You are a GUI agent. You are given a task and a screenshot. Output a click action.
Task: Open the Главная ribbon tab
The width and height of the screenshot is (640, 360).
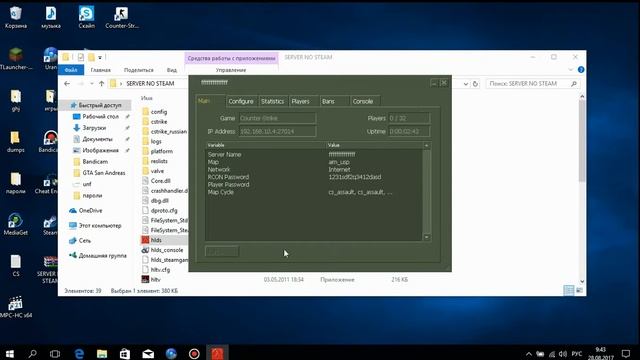pyautogui.click(x=100, y=70)
